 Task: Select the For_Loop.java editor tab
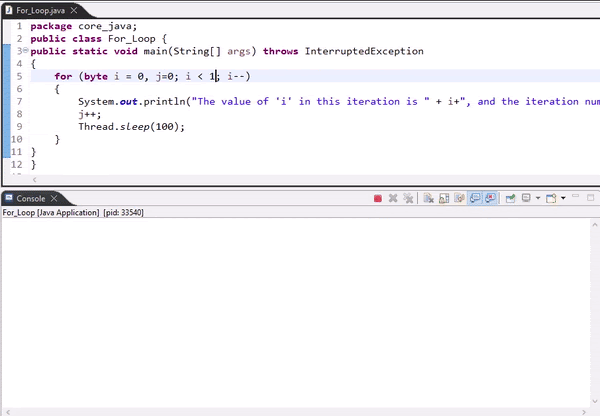(41, 10)
